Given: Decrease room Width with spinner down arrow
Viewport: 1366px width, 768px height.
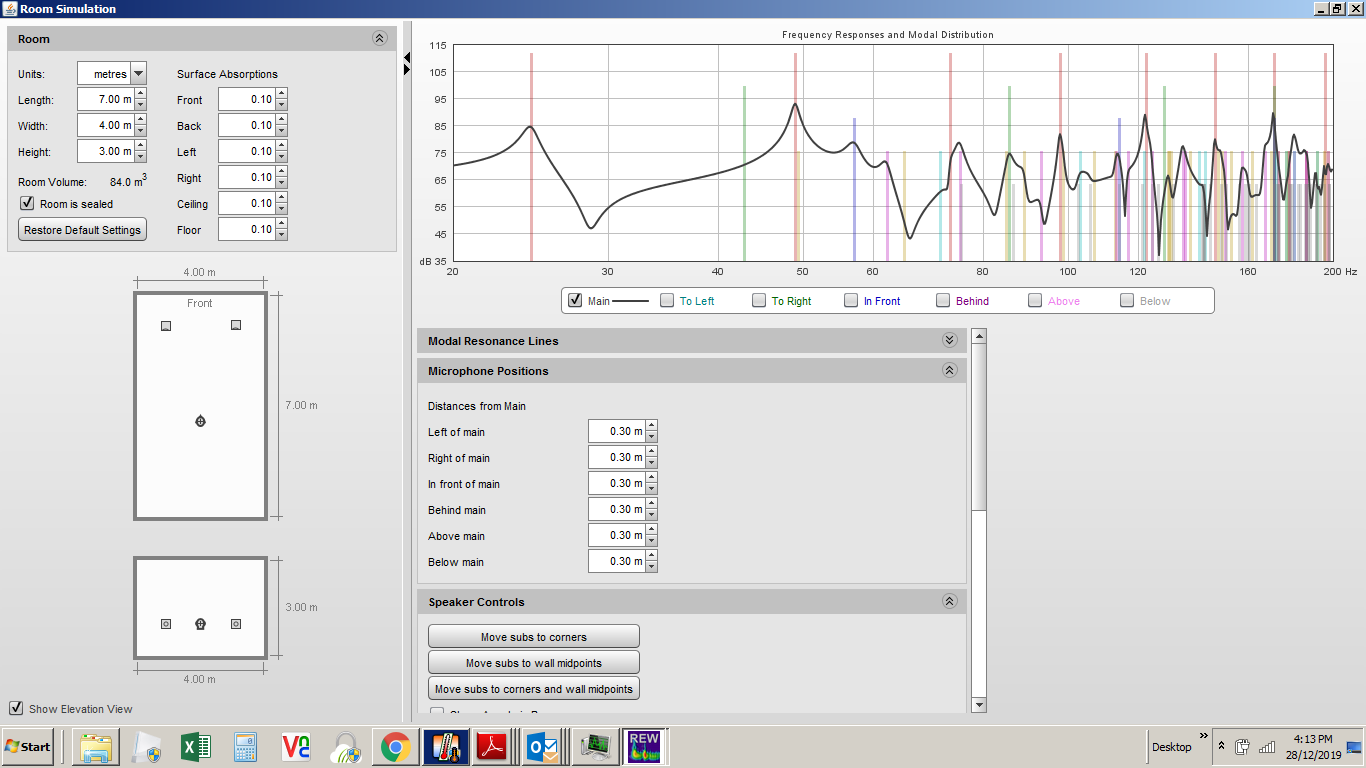Looking at the screenshot, I should point(140,131).
